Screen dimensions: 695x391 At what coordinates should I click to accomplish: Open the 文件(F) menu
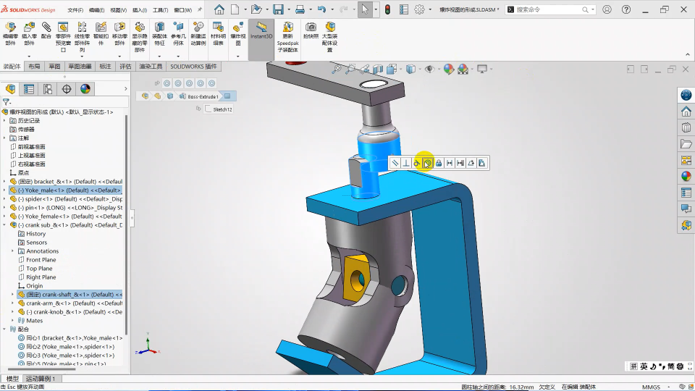pos(75,10)
